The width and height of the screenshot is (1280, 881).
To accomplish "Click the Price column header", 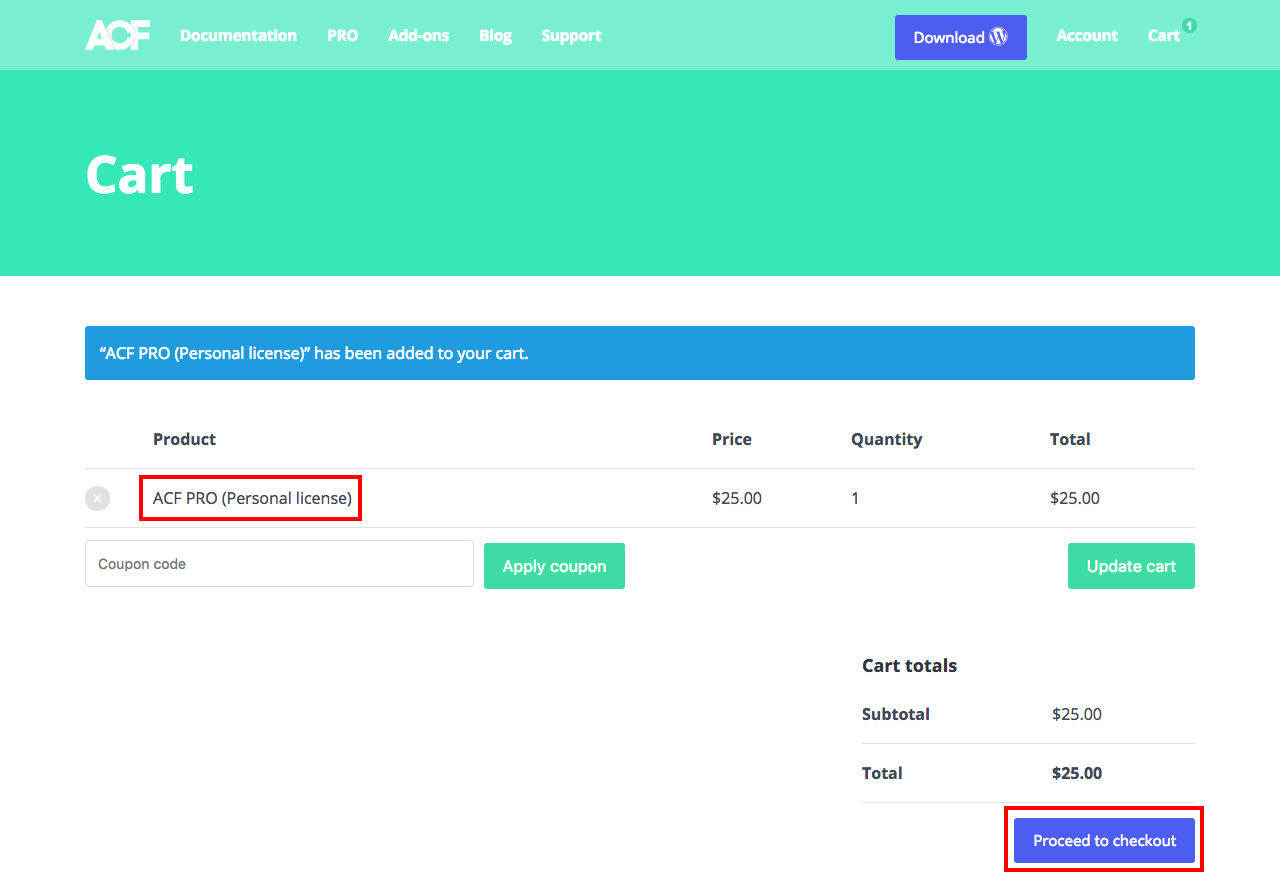I will pyautogui.click(x=732, y=439).
